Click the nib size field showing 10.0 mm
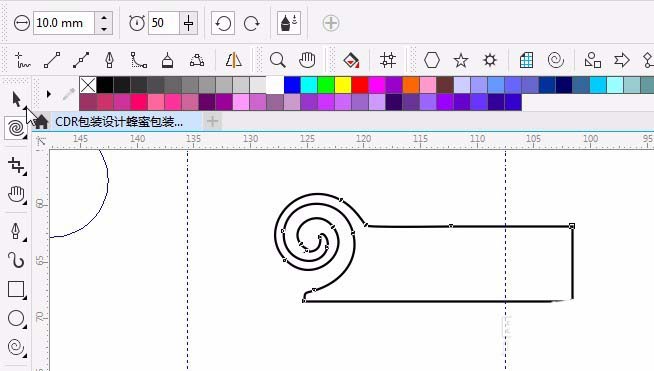 (x=64, y=23)
